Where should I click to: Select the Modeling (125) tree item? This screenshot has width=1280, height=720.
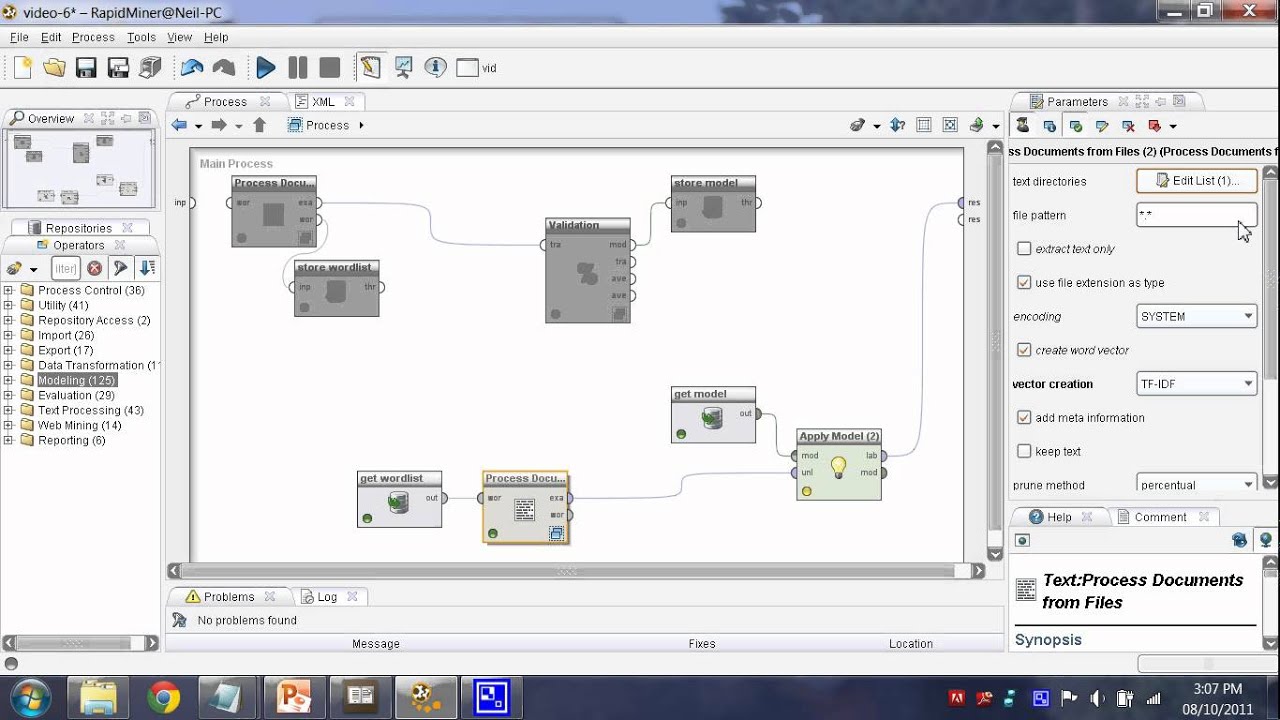[x=77, y=380]
